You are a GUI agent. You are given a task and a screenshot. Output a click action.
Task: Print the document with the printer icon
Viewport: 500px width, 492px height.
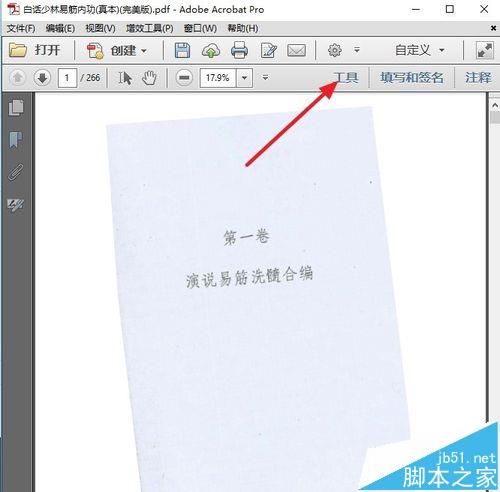click(239, 51)
